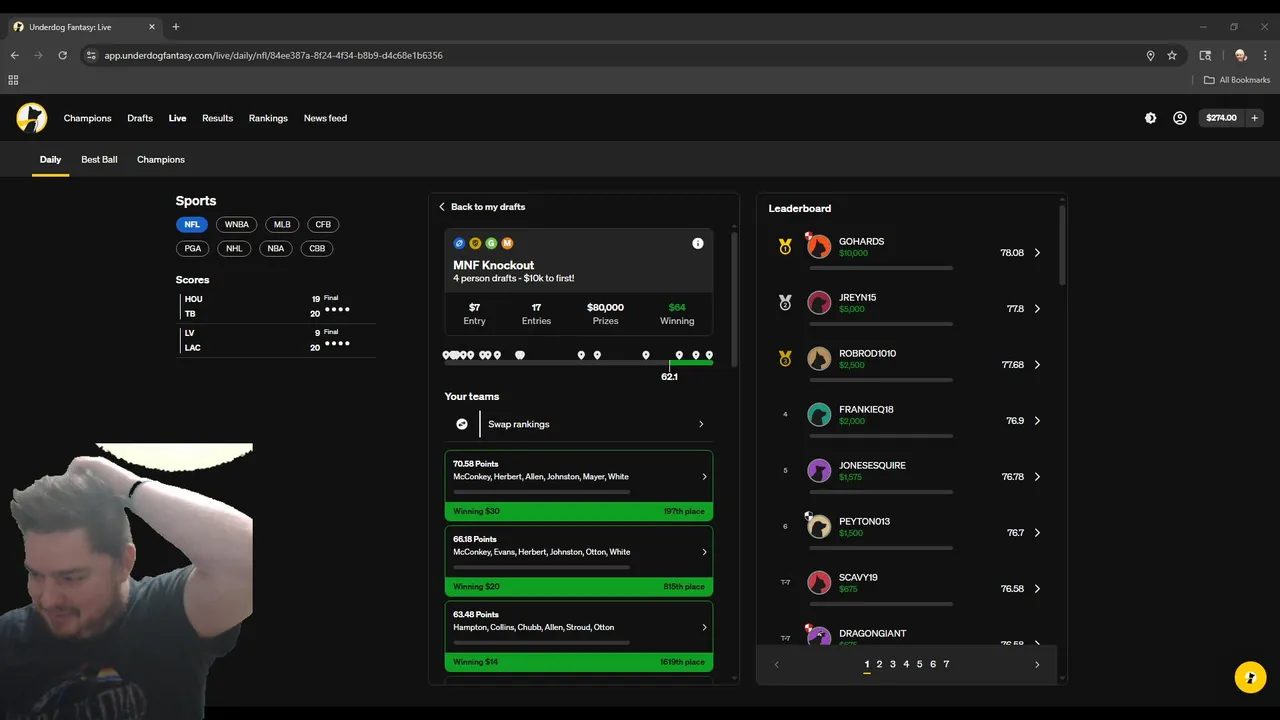
Task: Open the News feed nav link
Action: pyautogui.click(x=325, y=118)
